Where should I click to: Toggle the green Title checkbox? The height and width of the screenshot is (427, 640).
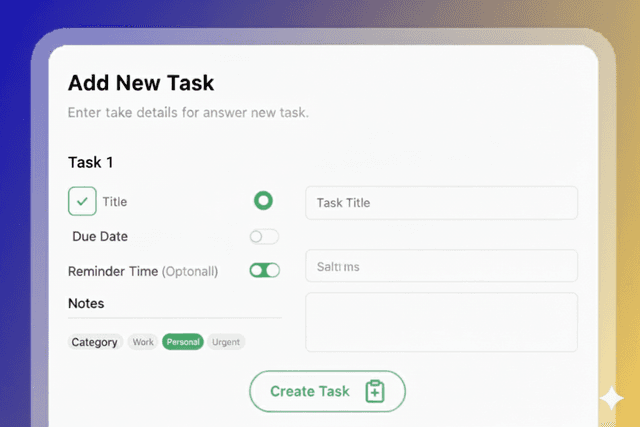pos(82,201)
